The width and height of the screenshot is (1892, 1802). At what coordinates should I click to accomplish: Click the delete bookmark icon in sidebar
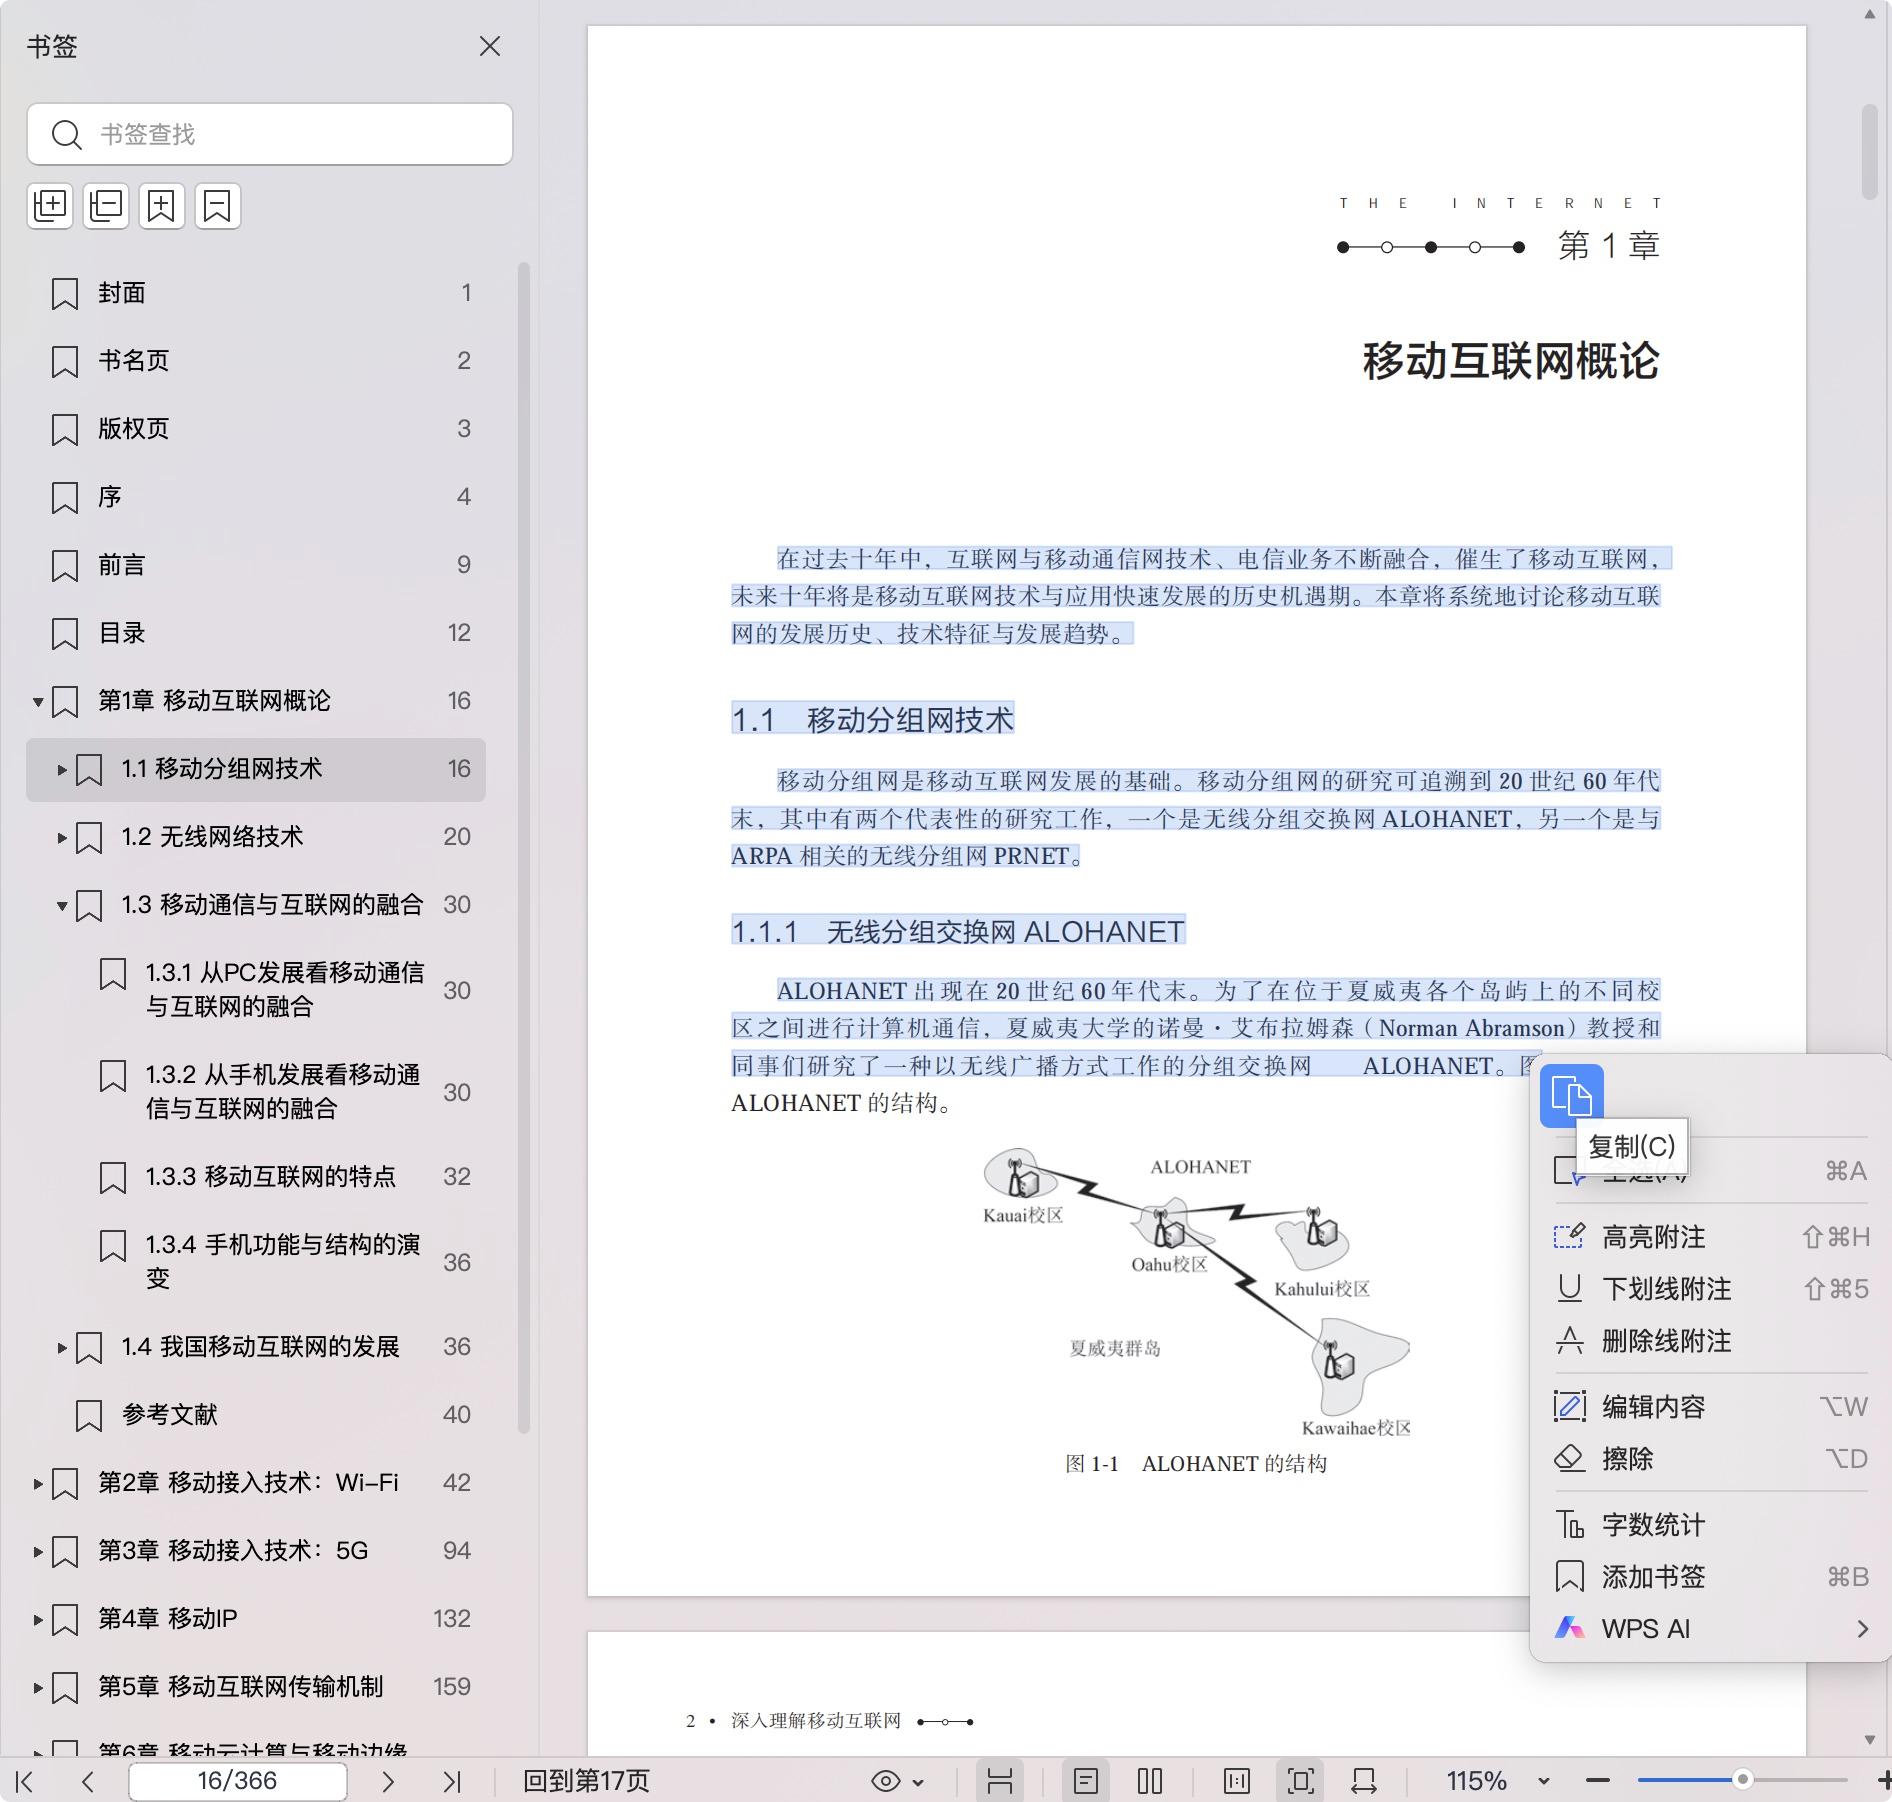click(x=218, y=206)
